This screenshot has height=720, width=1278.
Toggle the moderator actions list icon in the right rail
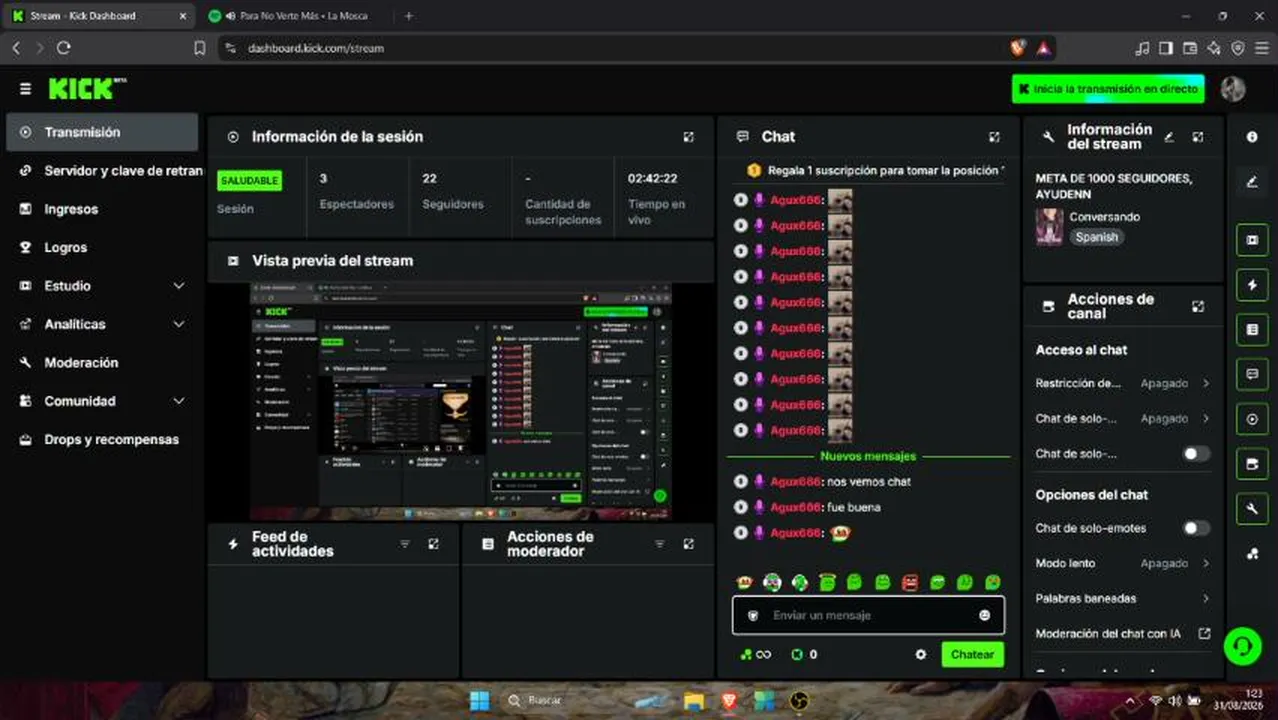tap(1252, 329)
